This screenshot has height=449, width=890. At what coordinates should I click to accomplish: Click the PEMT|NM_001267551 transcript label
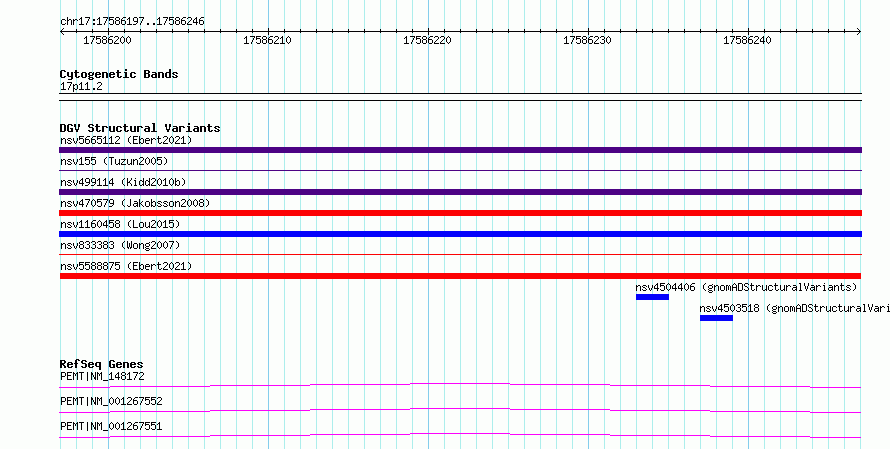click(111, 426)
